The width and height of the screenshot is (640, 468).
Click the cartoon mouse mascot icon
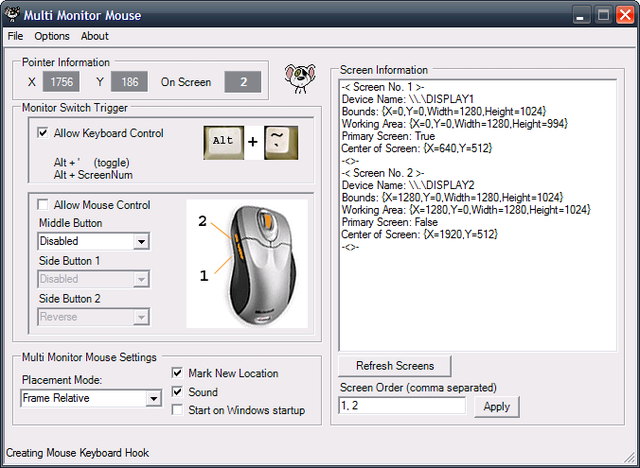point(300,78)
